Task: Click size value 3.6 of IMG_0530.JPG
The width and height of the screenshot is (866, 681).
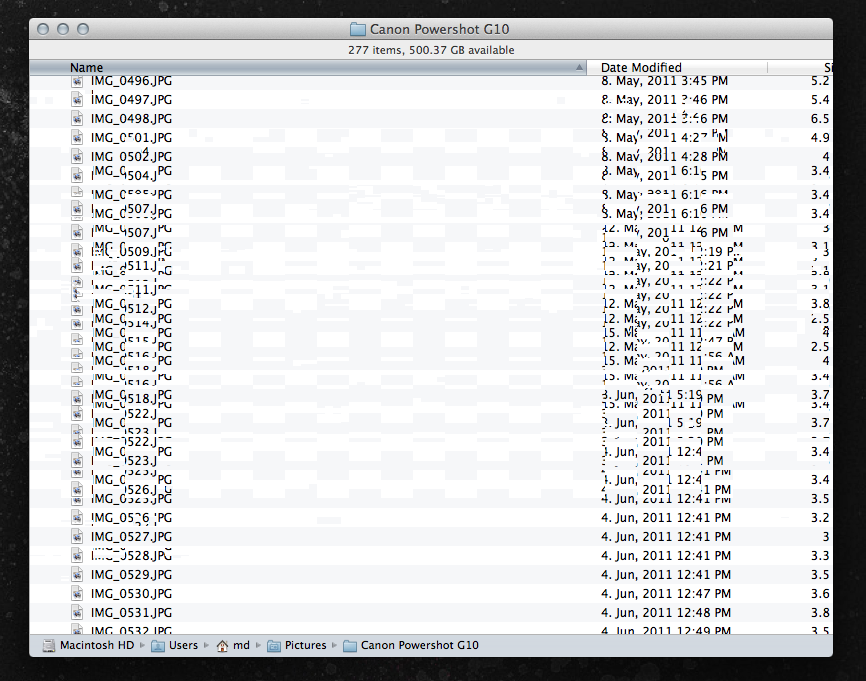Action: [820, 593]
